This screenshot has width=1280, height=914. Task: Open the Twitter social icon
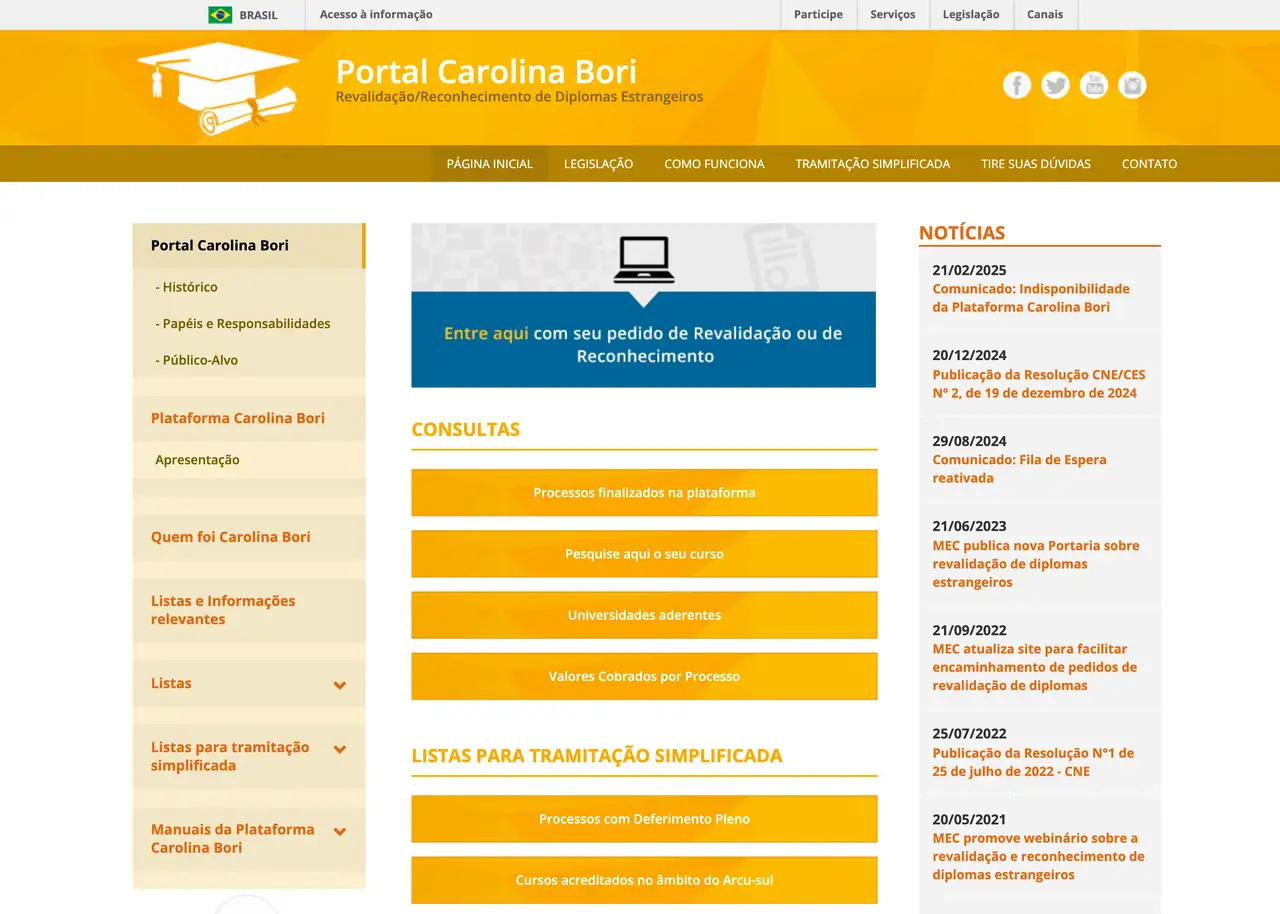pos(1055,85)
